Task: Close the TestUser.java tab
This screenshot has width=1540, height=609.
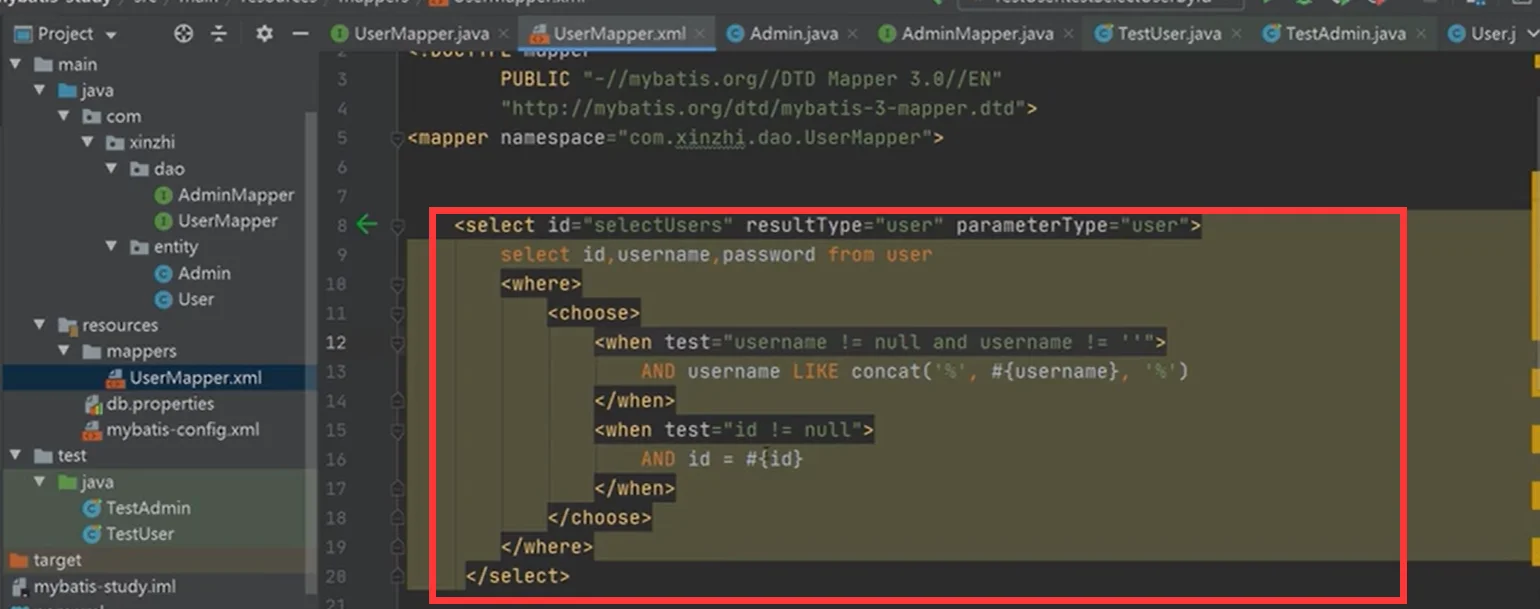Action: [x=1236, y=34]
